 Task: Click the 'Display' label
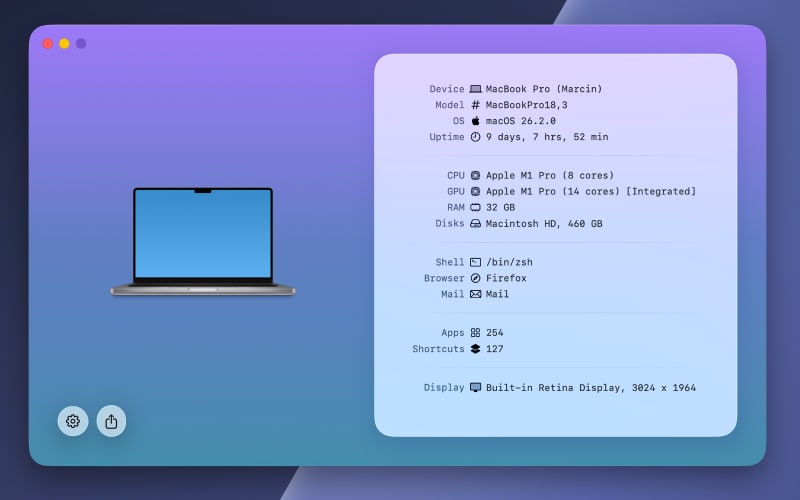444,387
